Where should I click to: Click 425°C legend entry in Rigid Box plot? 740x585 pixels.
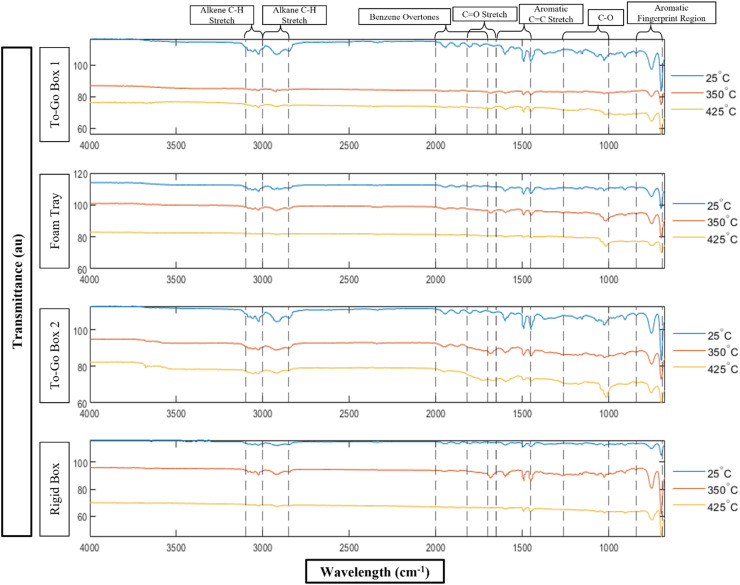click(x=705, y=506)
